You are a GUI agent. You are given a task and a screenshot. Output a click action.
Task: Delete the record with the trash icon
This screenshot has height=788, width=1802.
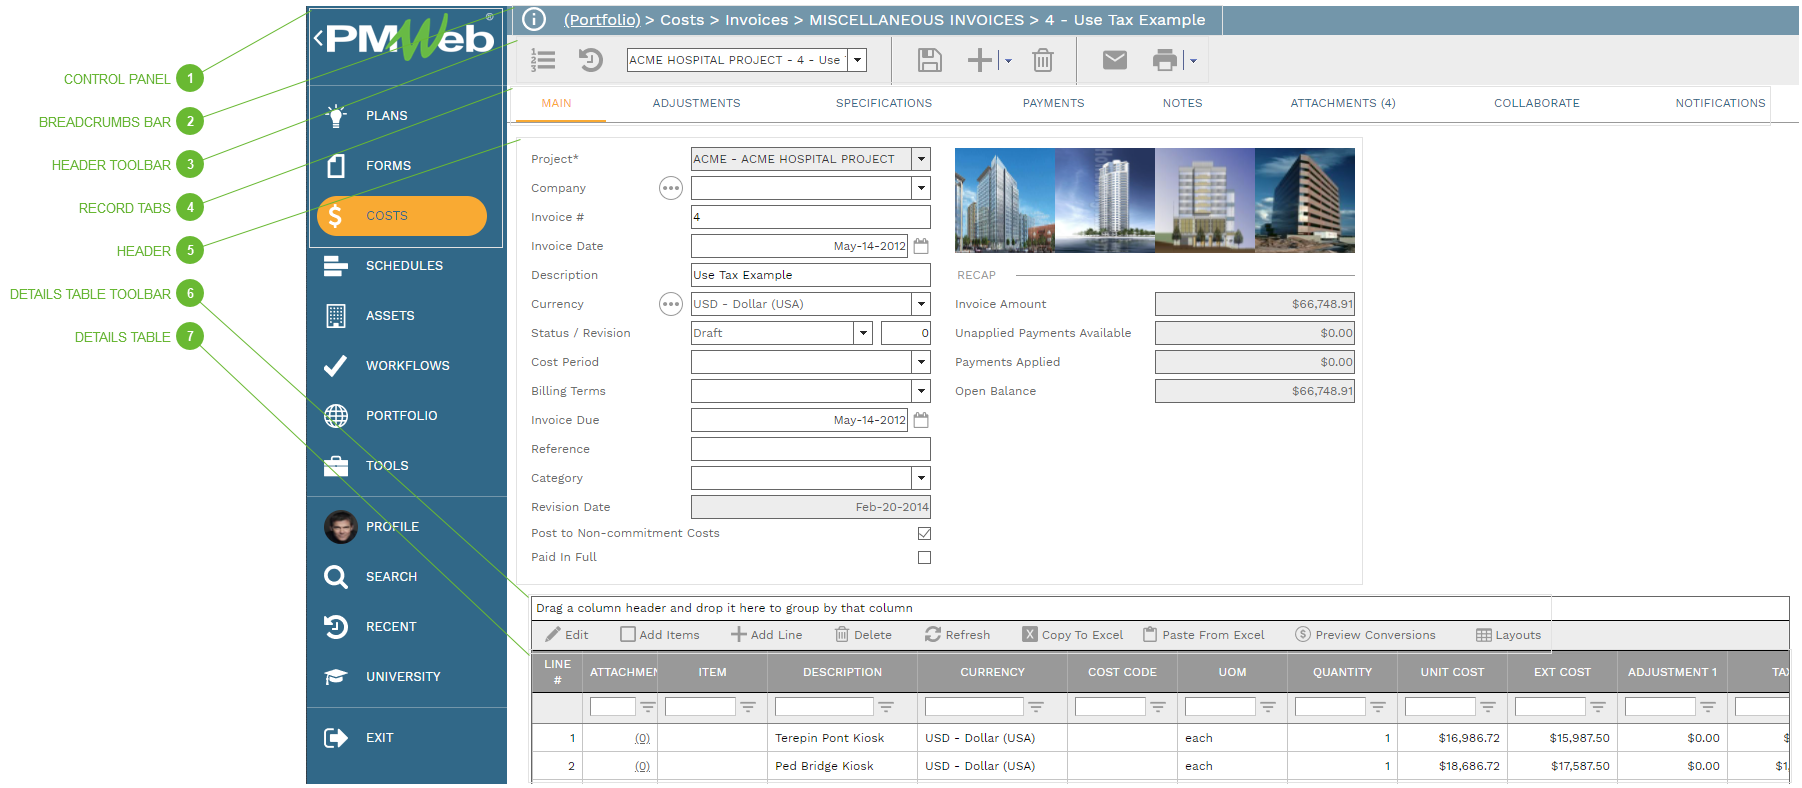coord(1043,60)
